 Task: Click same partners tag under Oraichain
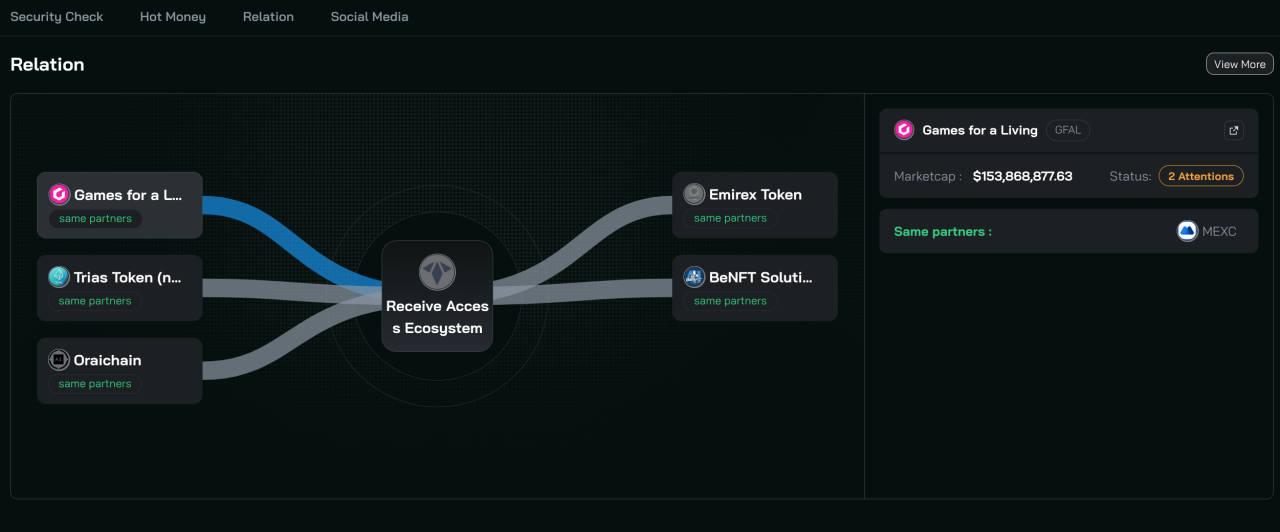(x=95, y=384)
